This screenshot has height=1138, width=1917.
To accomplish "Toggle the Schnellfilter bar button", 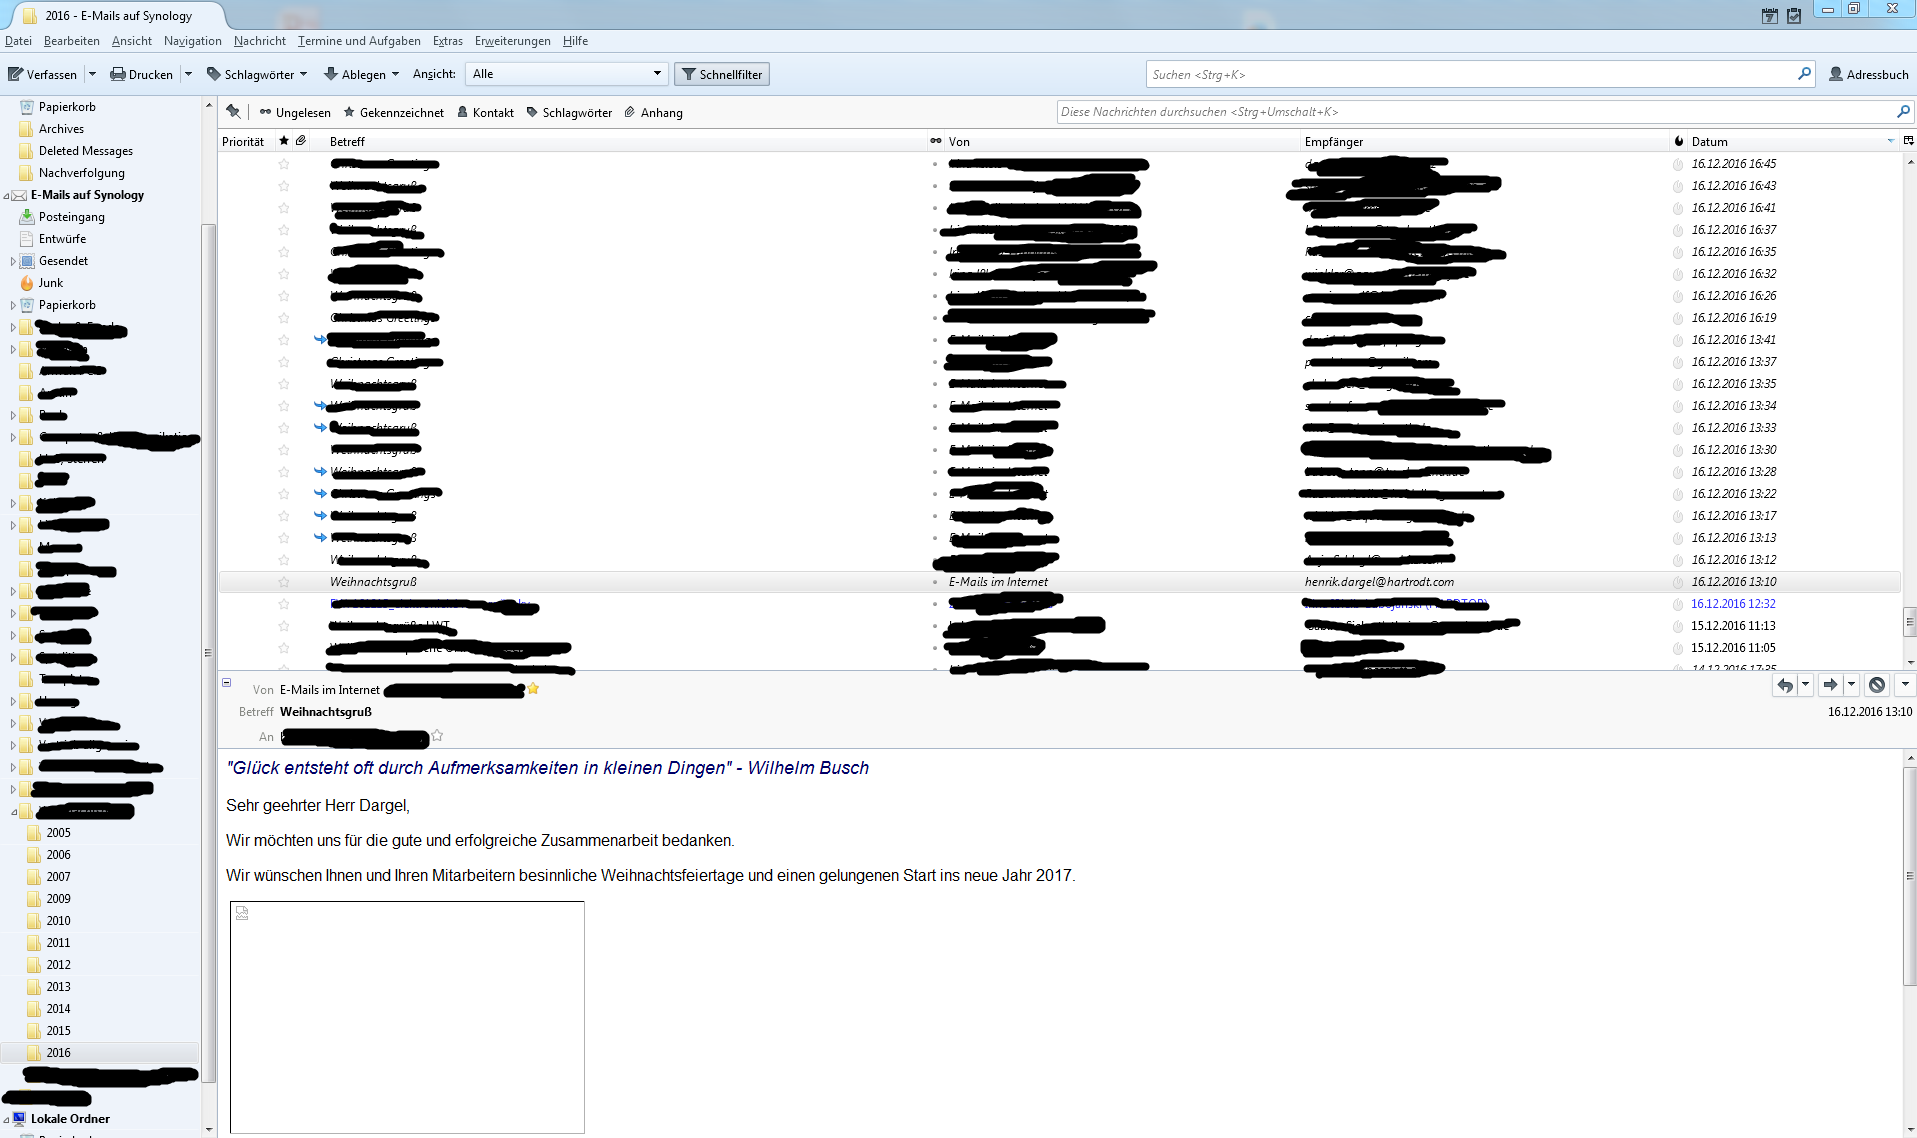I will (x=722, y=74).
